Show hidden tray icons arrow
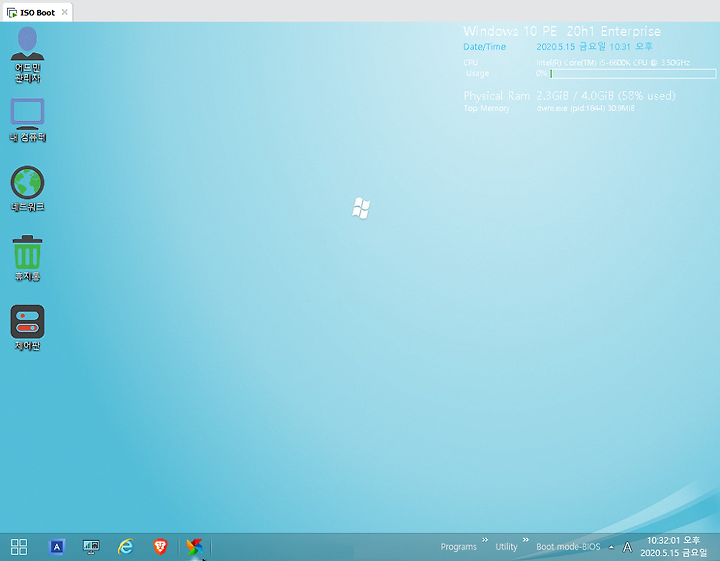720x561 pixels. [x=611, y=547]
